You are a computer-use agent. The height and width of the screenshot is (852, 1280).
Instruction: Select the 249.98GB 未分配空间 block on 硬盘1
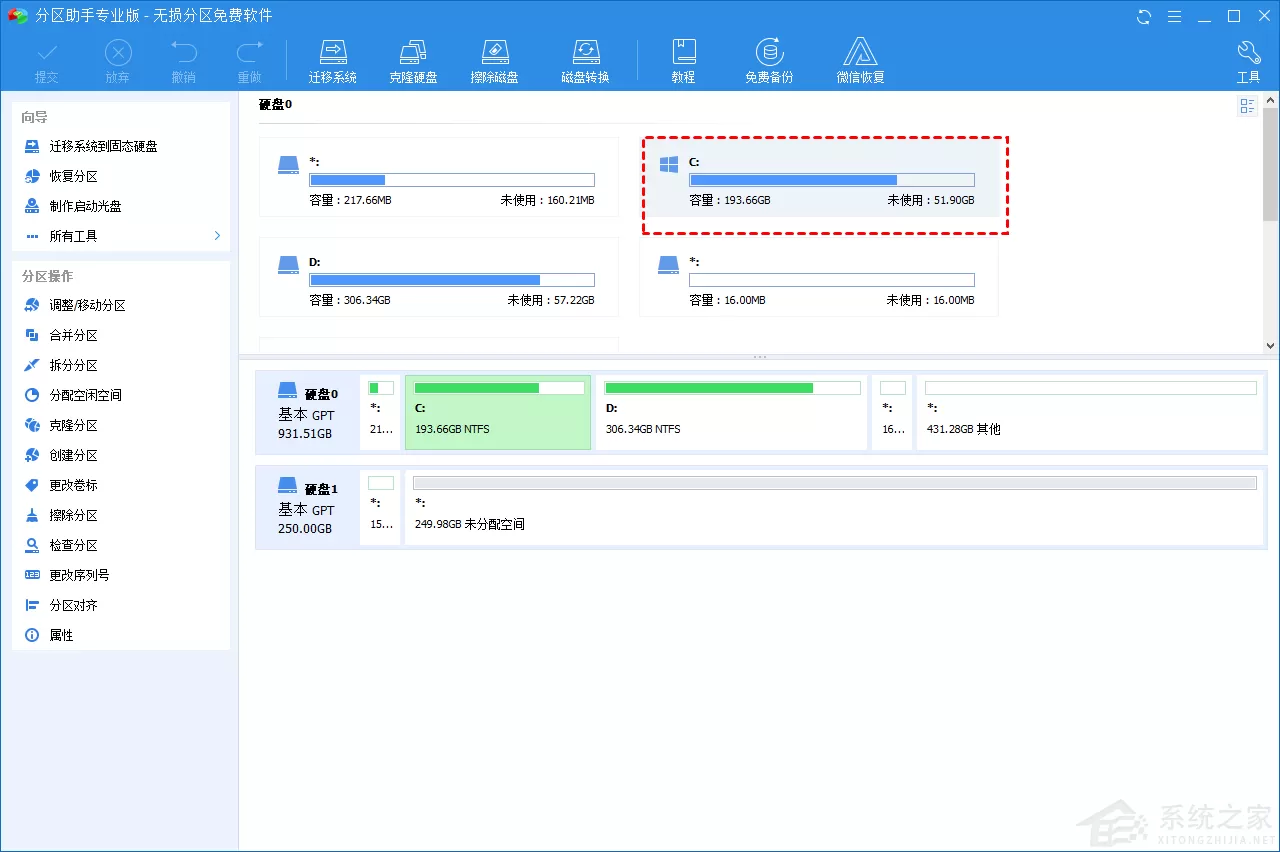pyautogui.click(x=835, y=507)
